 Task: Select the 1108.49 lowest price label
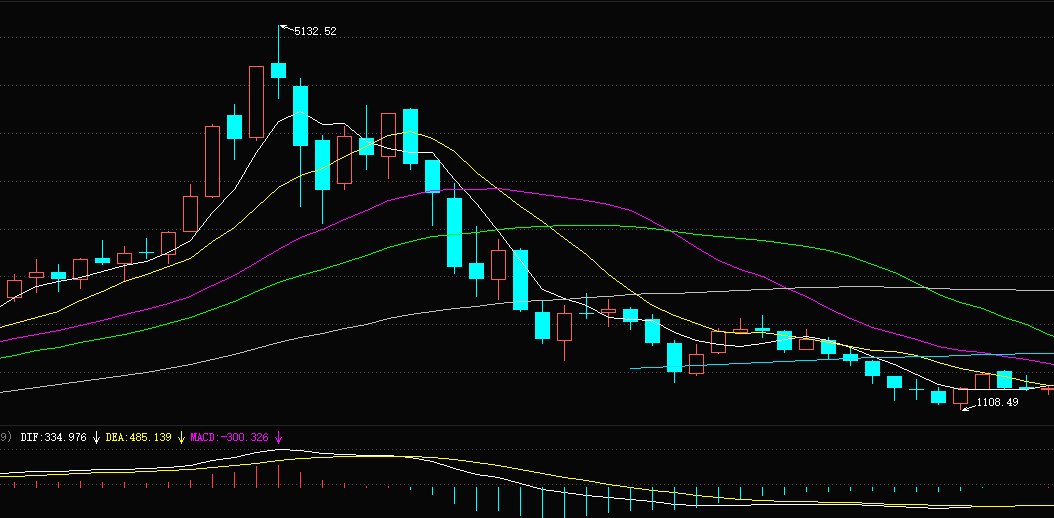click(x=998, y=402)
